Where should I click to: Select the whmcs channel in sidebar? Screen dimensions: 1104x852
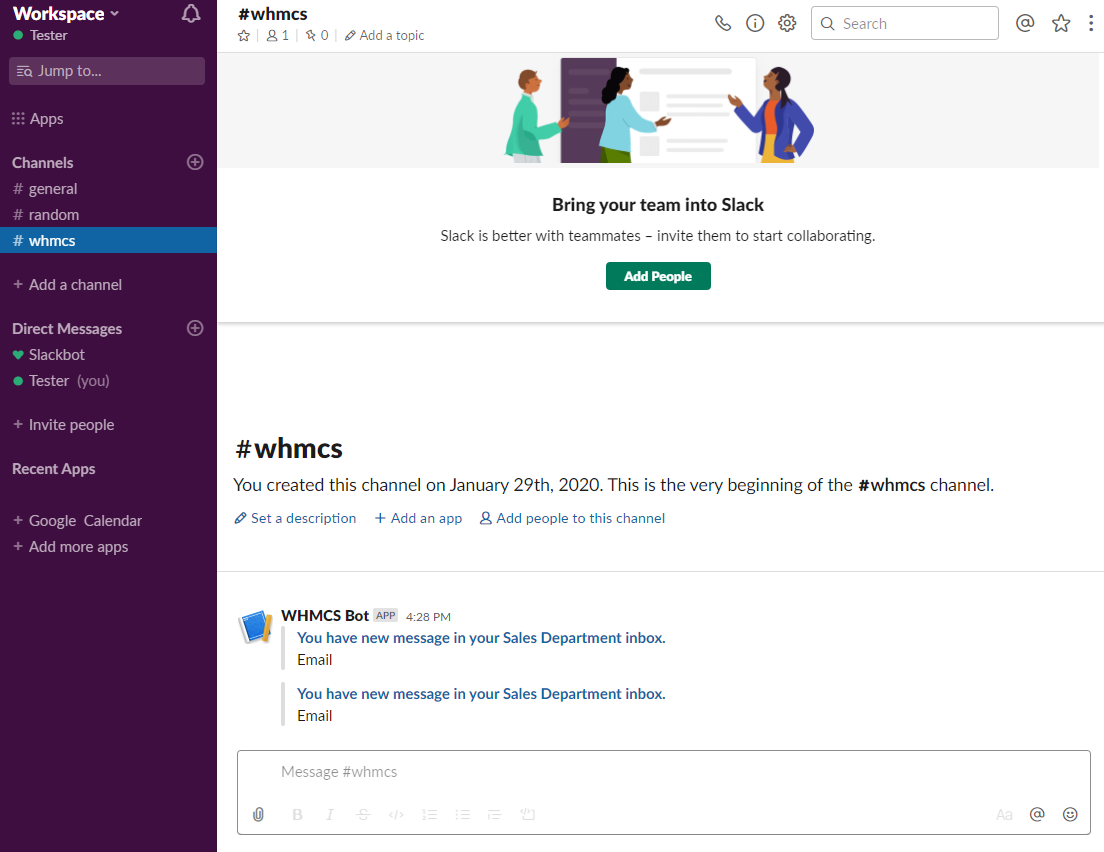point(108,240)
